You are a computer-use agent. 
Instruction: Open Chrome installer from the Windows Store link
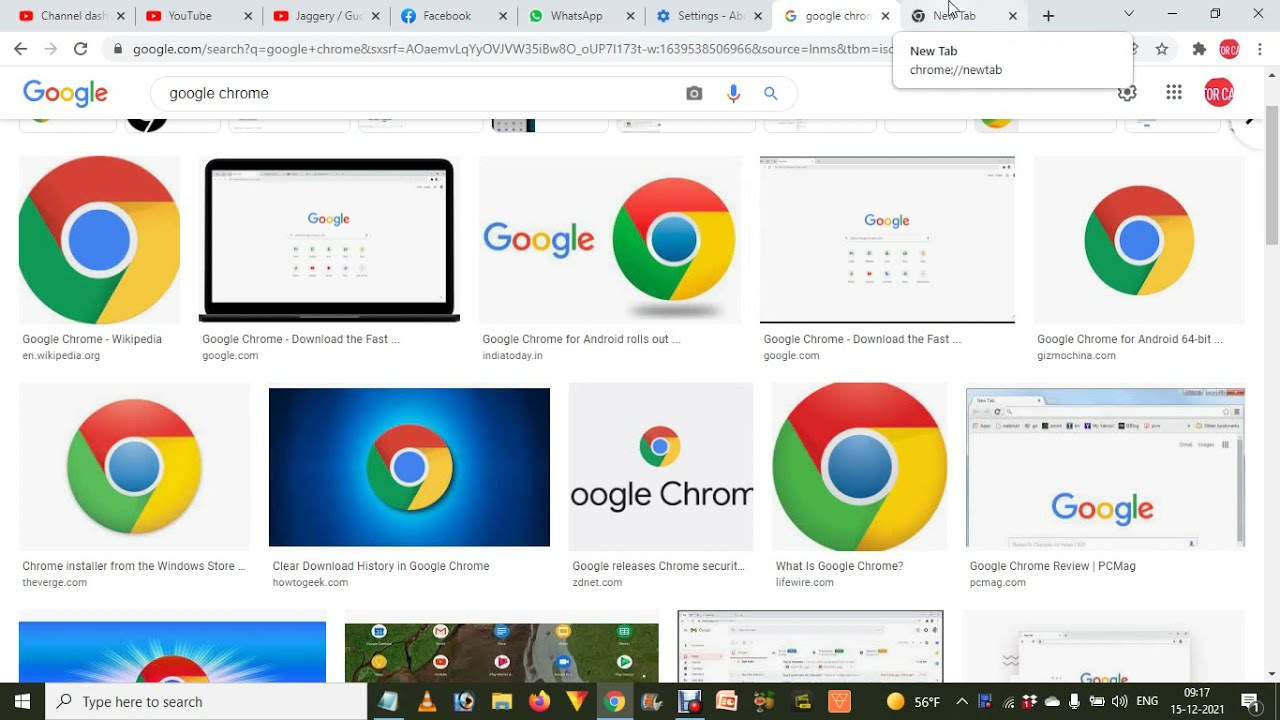(x=133, y=566)
